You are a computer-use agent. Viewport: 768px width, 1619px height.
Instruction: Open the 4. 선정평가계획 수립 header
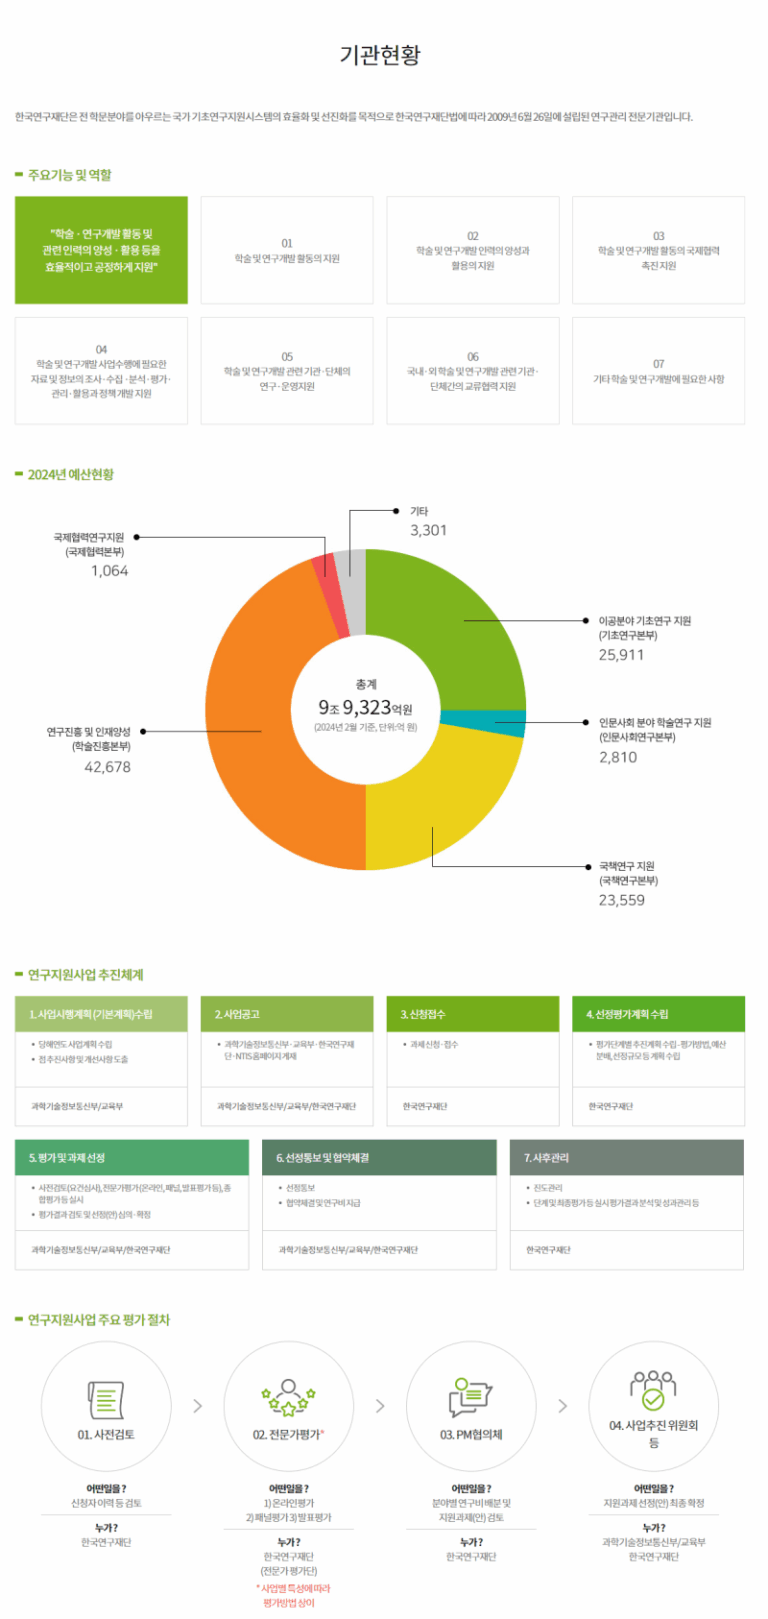(658, 1014)
